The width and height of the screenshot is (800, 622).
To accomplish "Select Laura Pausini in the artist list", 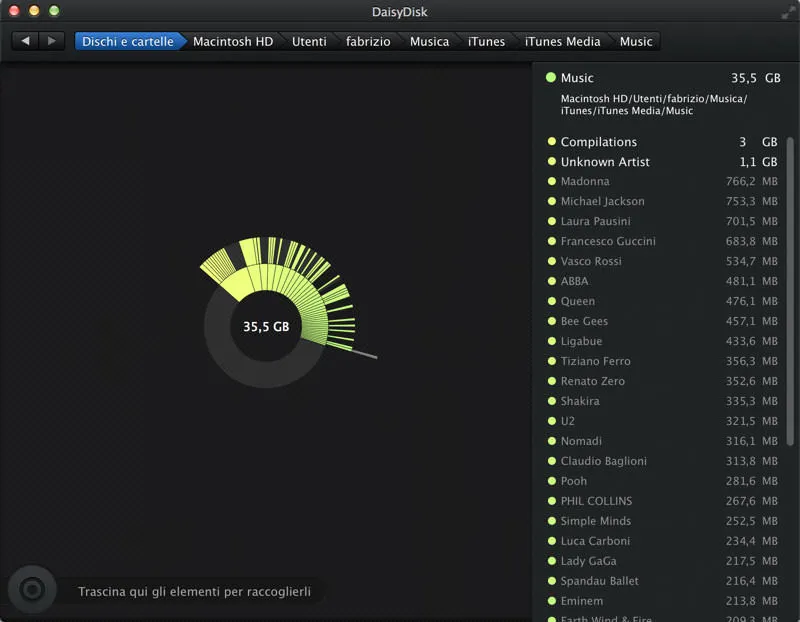I will pos(597,221).
